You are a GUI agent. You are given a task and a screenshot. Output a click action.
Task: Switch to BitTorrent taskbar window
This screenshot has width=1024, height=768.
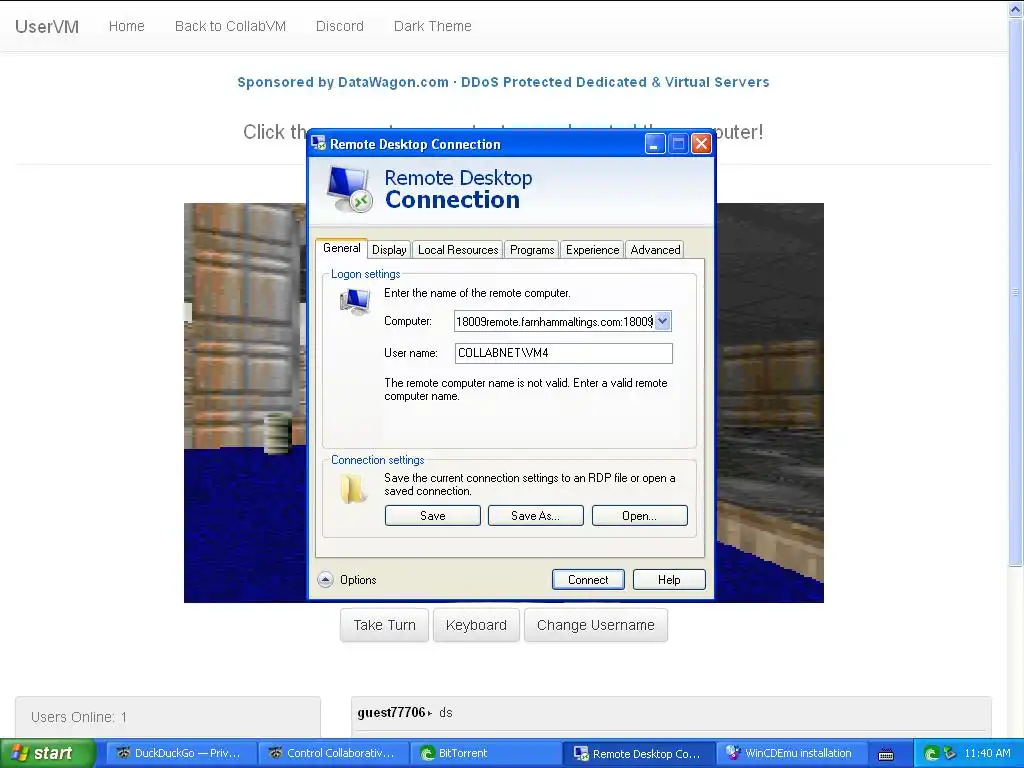(x=486, y=754)
